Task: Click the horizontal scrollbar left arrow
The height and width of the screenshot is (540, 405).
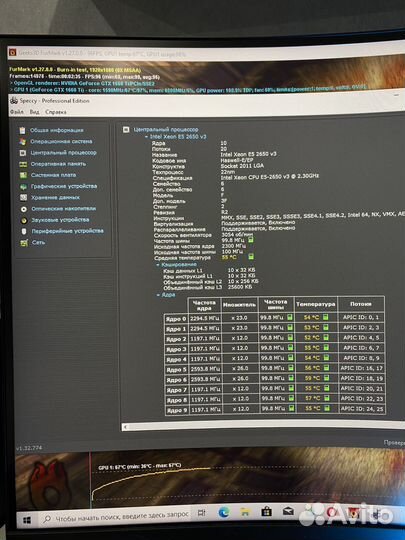Action: tap(125, 427)
